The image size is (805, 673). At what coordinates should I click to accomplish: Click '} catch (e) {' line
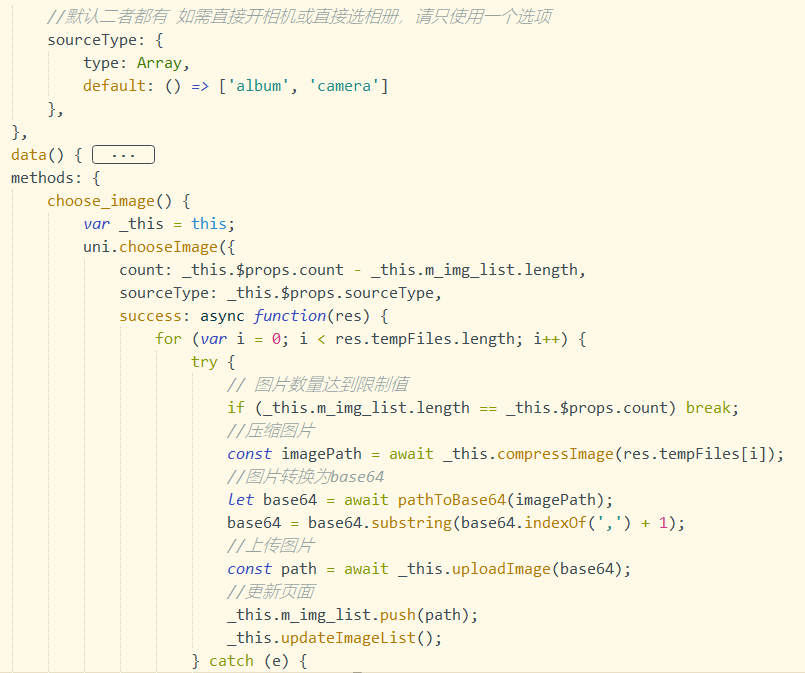(249, 661)
